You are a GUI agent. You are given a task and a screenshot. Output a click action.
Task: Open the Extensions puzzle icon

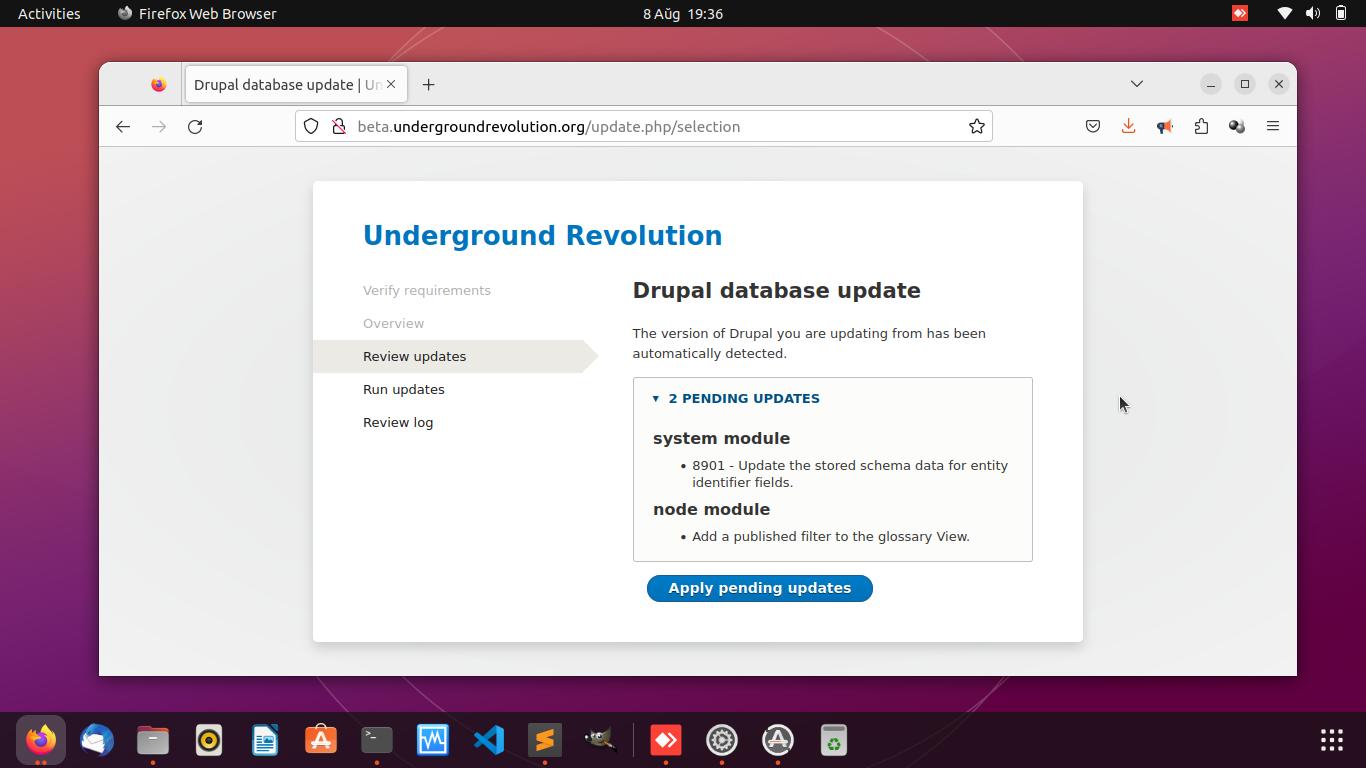coord(1201,126)
